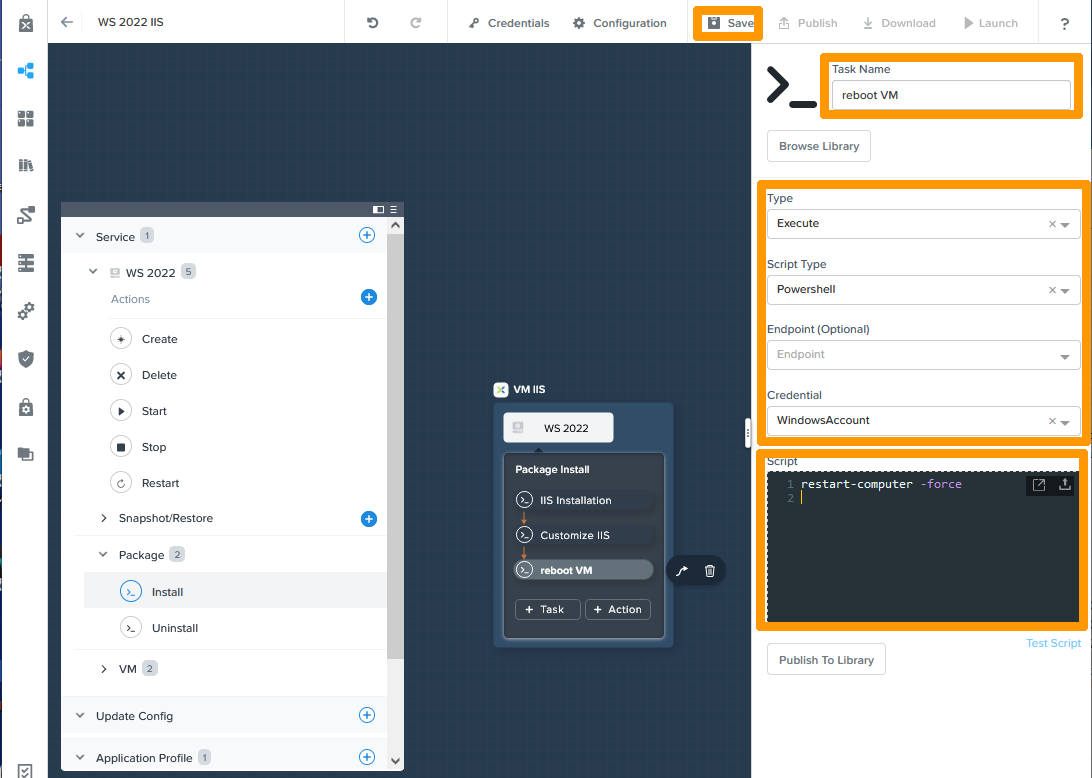This screenshot has height=778, width=1092.
Task: Open the Configuration view from the top bar
Action: [619, 23]
